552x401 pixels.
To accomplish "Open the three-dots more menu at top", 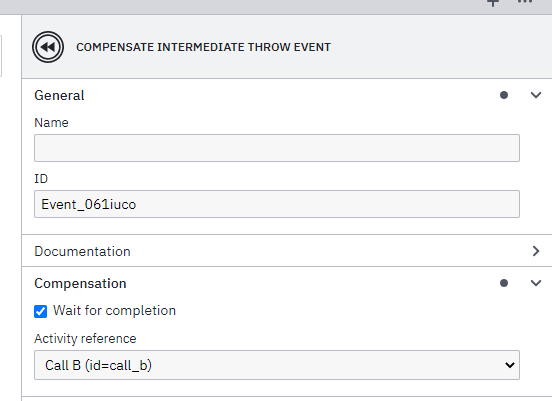I will [525, 2].
